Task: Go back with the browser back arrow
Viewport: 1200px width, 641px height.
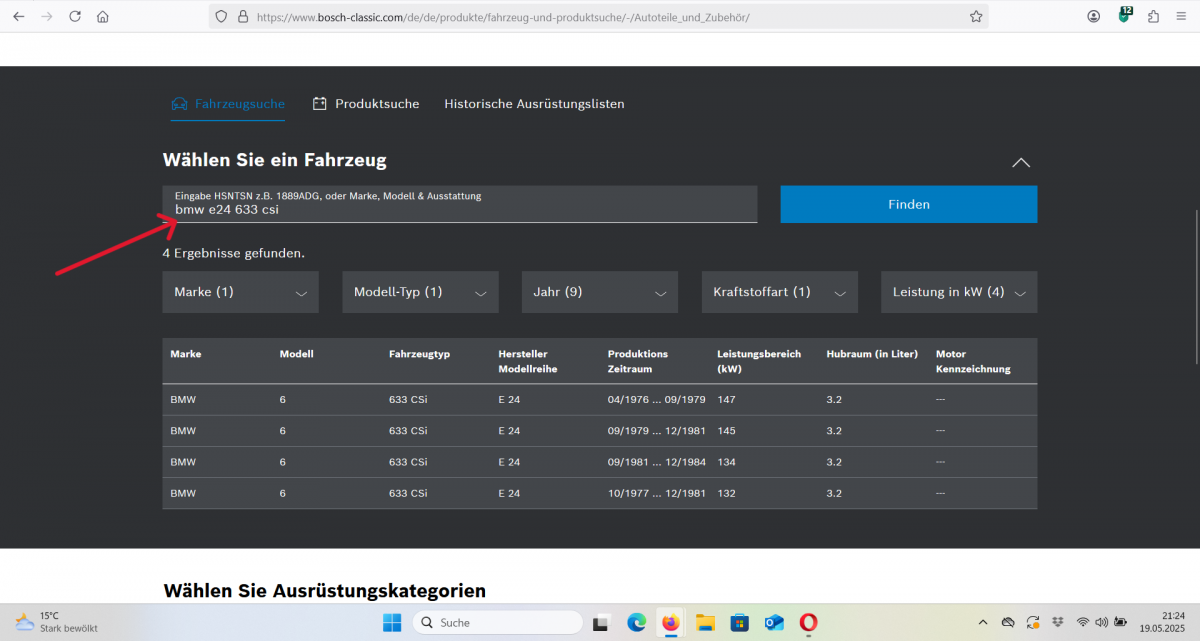Action: point(19,17)
